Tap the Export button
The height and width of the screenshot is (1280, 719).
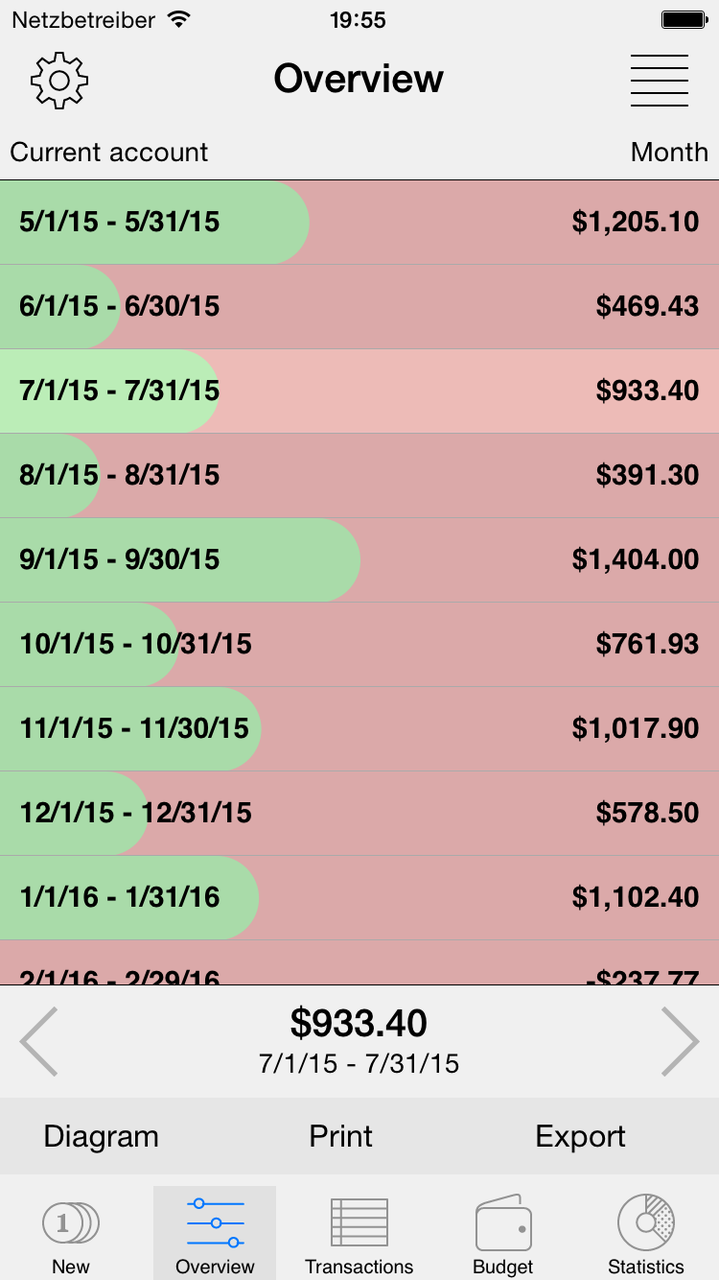580,1137
